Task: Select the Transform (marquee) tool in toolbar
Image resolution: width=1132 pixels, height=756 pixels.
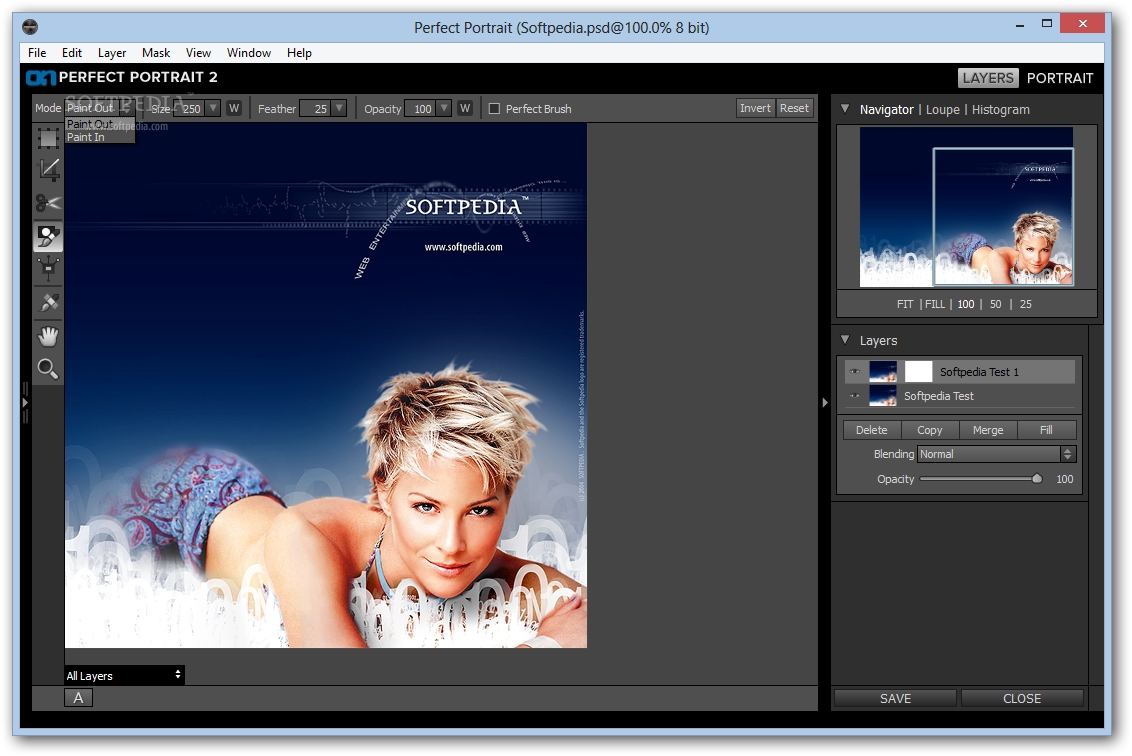Action: [48, 138]
